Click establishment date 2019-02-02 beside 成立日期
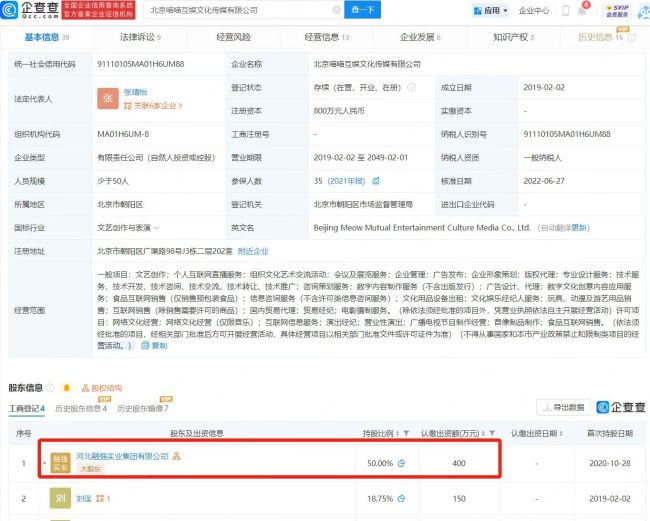The height and width of the screenshot is (521, 650). point(544,87)
